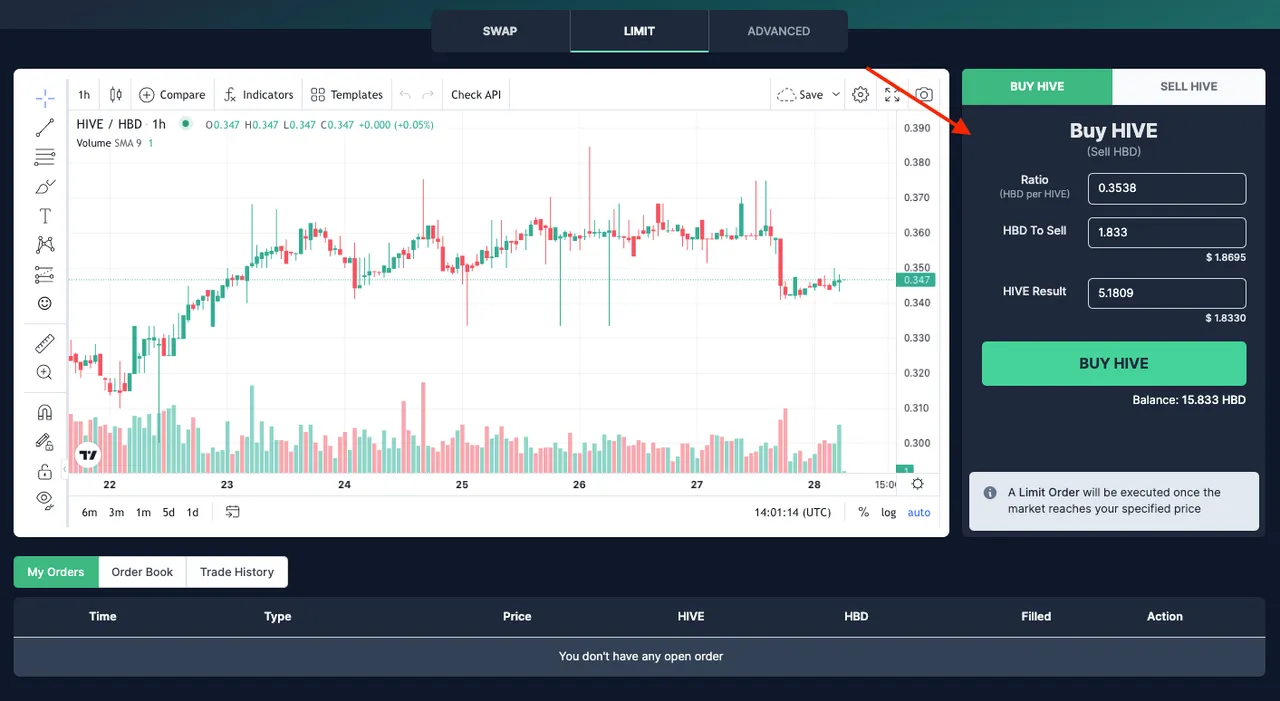
Task: Click the Price column header
Action: tap(517, 616)
